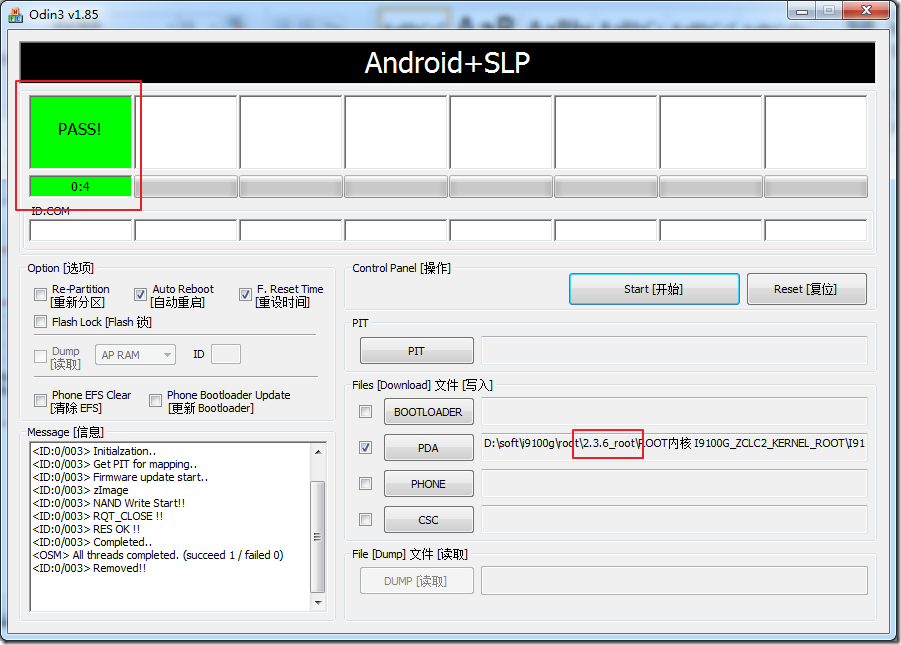The width and height of the screenshot is (901, 645).
Task: Click the PIT file path field
Action: [x=675, y=351]
